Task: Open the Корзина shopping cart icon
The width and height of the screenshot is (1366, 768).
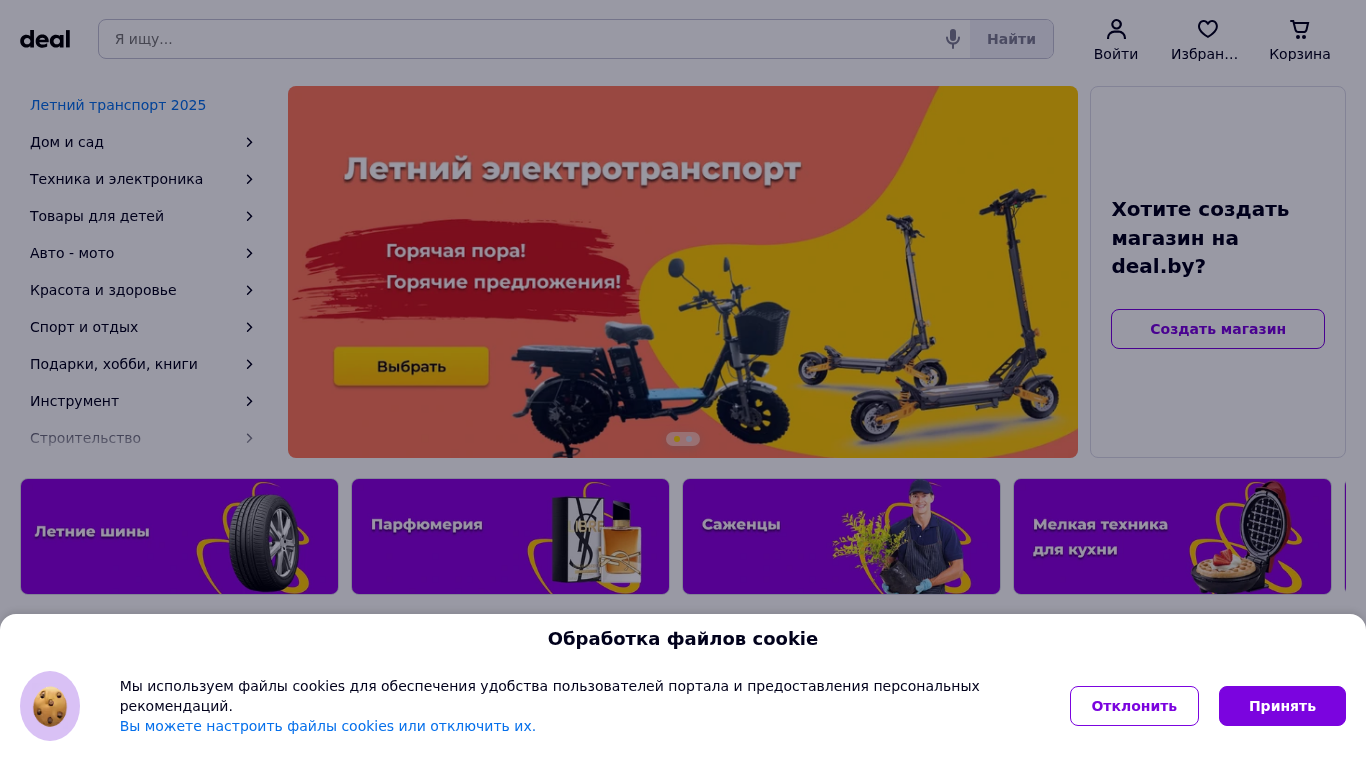Action: (1300, 29)
